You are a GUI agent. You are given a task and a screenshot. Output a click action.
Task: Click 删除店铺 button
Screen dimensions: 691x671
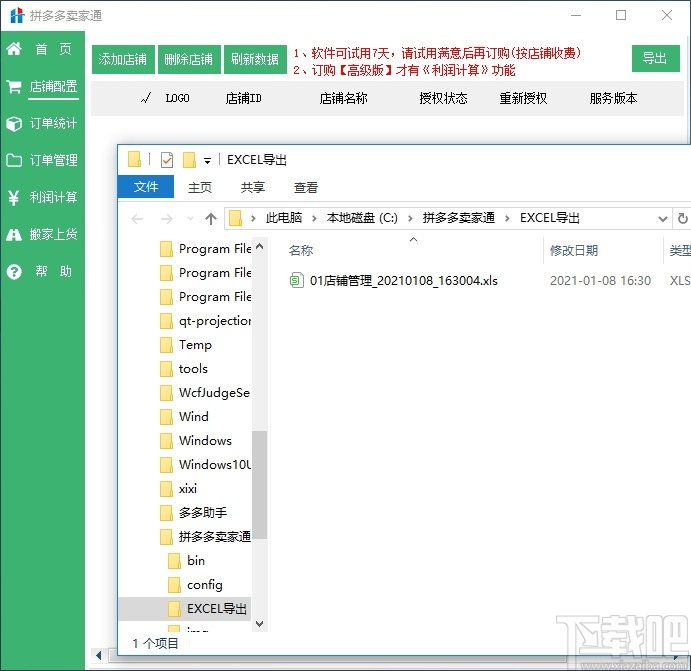[189, 59]
